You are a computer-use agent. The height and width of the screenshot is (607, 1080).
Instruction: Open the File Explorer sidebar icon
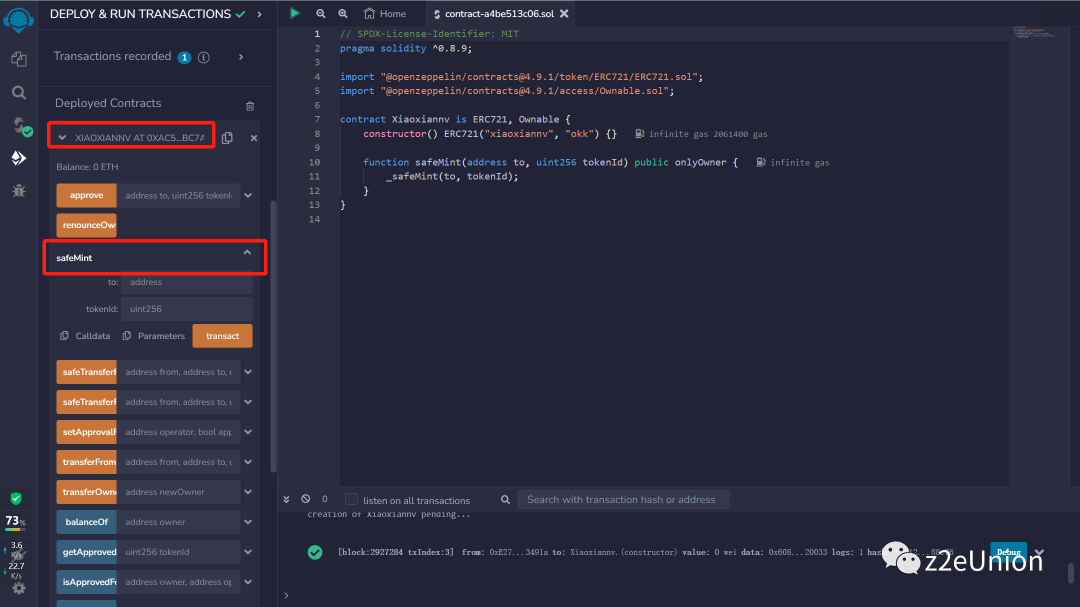[x=18, y=59]
